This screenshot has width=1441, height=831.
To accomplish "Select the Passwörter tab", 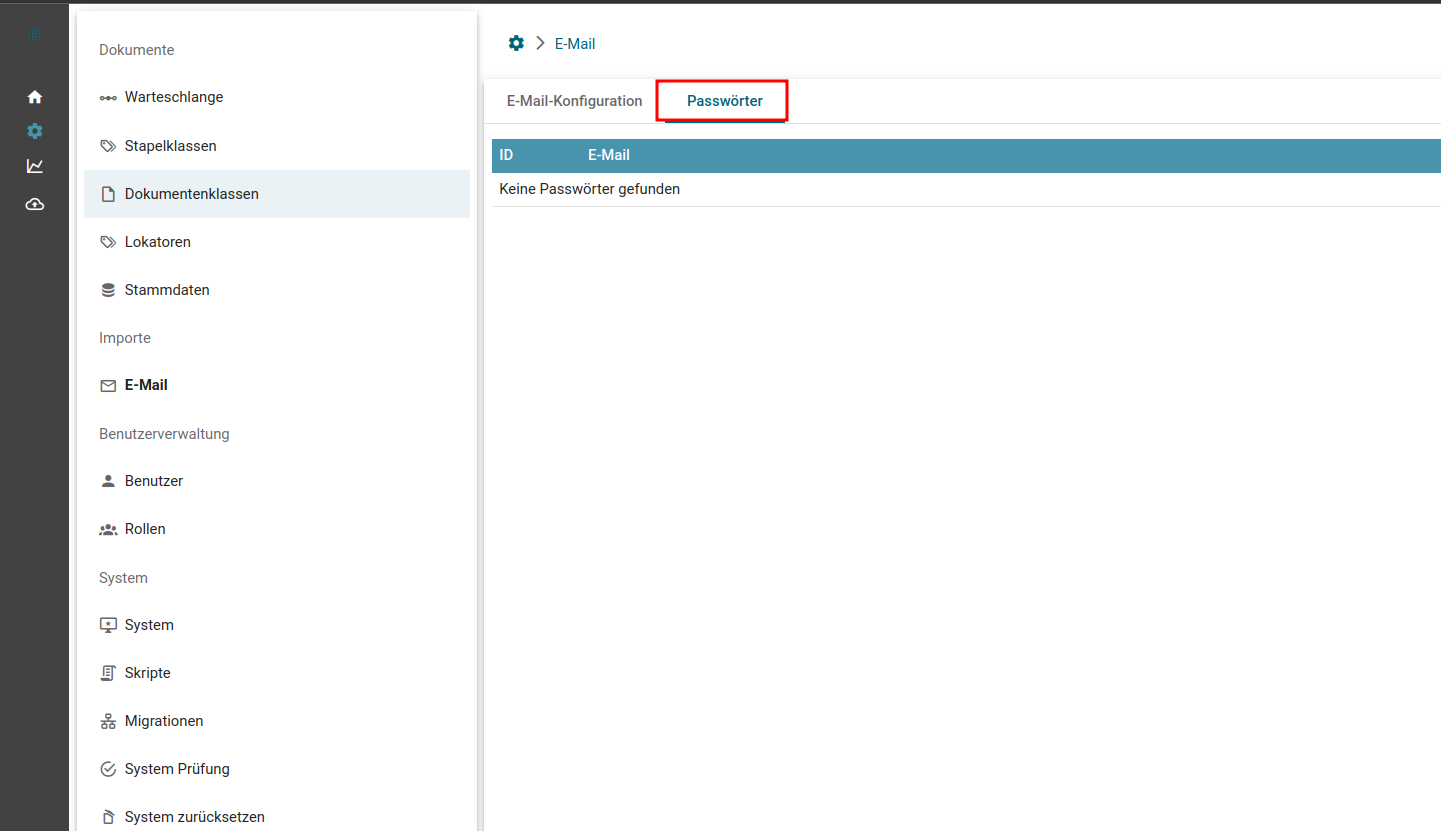I will click(724, 101).
